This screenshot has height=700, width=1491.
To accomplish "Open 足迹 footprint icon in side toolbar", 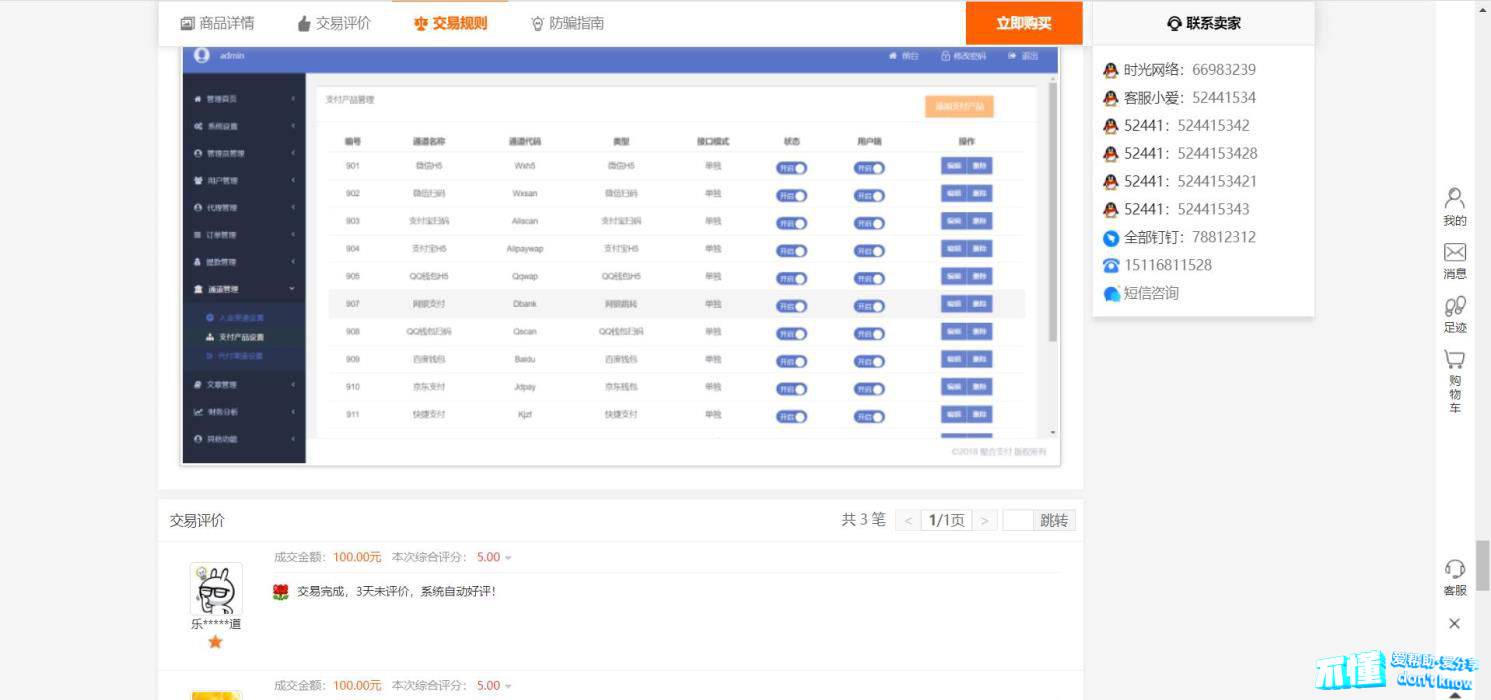I will pos(1455,306).
